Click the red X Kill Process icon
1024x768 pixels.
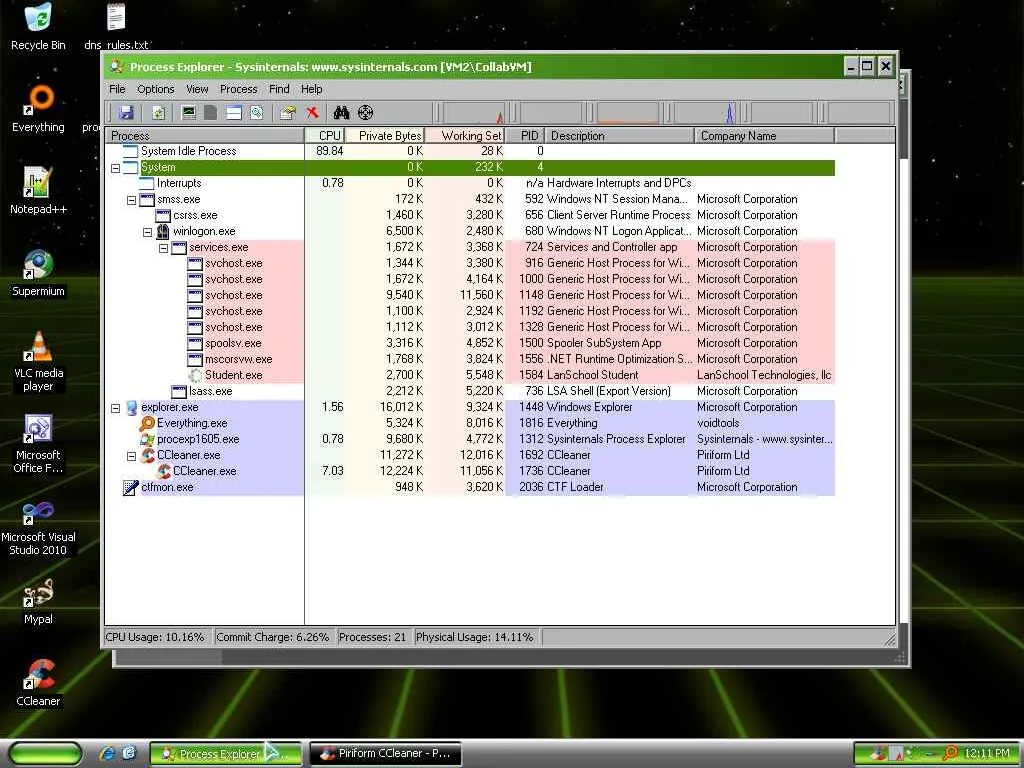tap(312, 112)
